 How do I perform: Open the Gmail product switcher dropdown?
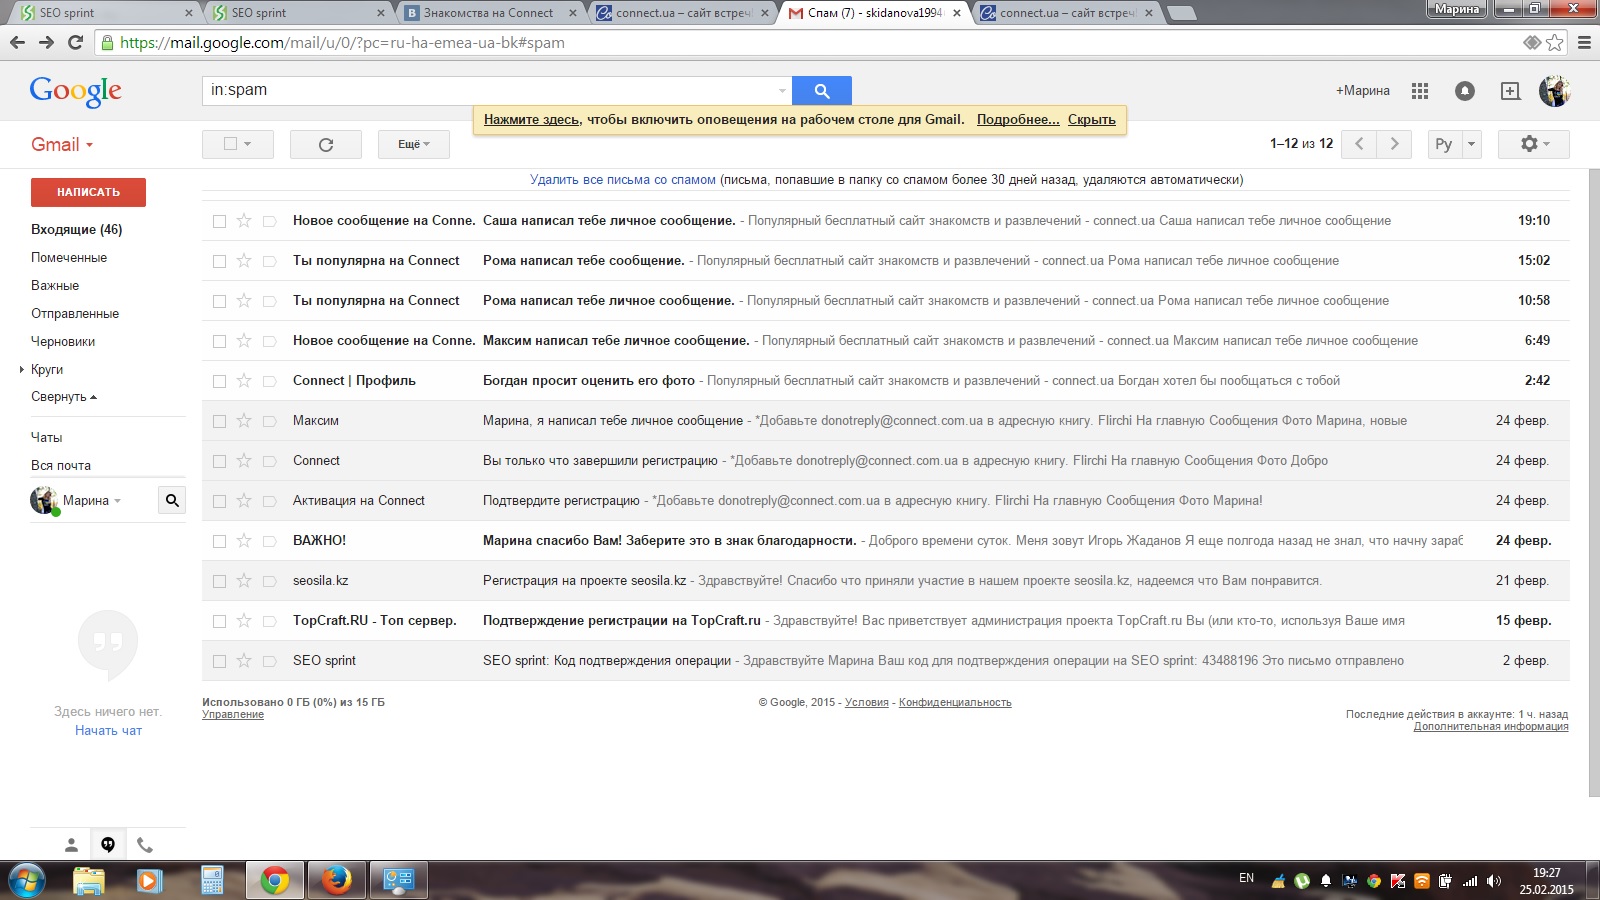[62, 144]
